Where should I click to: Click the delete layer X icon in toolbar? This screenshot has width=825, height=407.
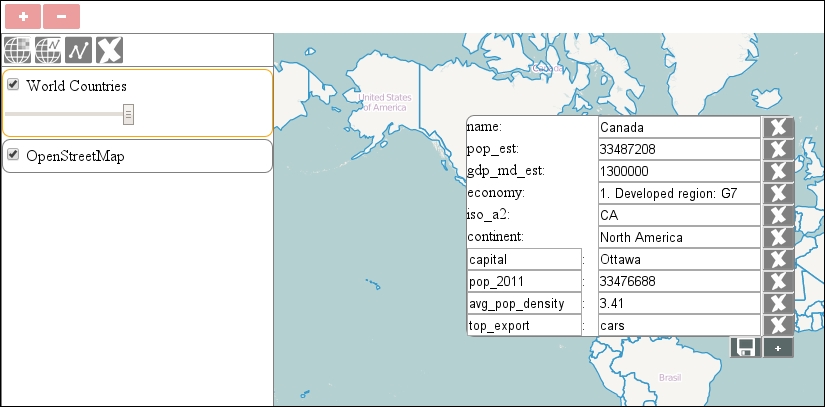[110, 50]
